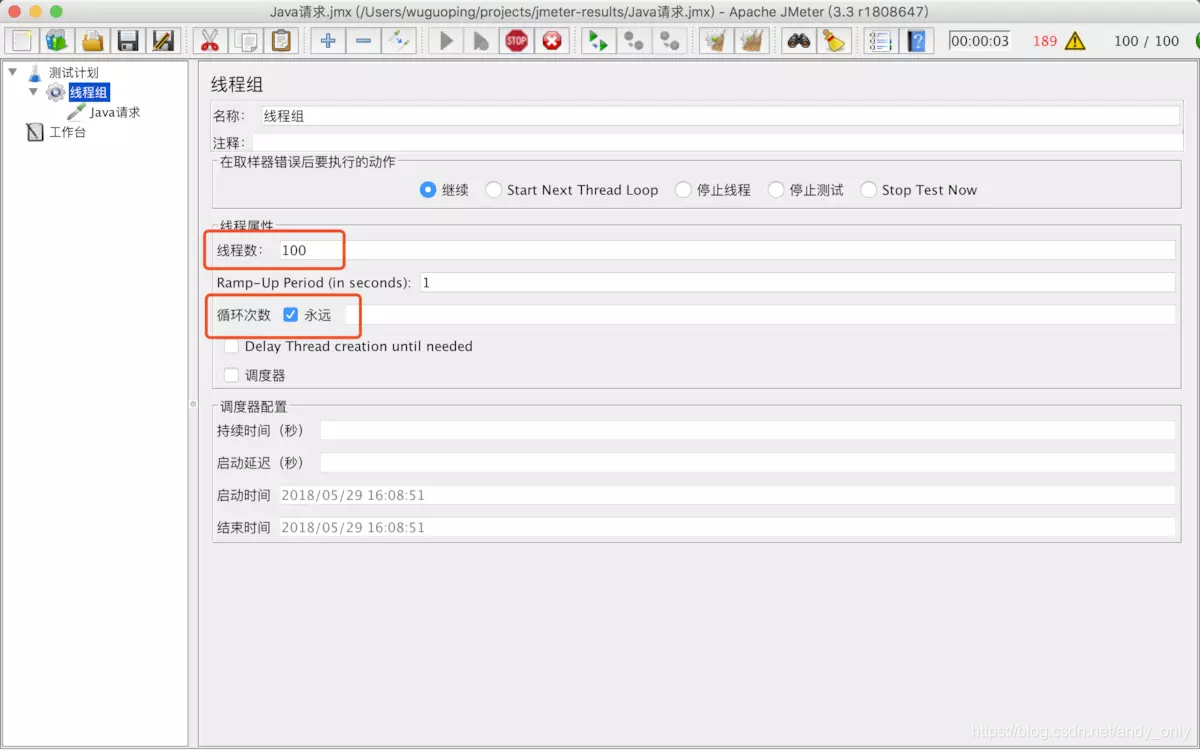Click the Clear results broom icon
This screenshot has width=1200, height=750.
pos(715,41)
